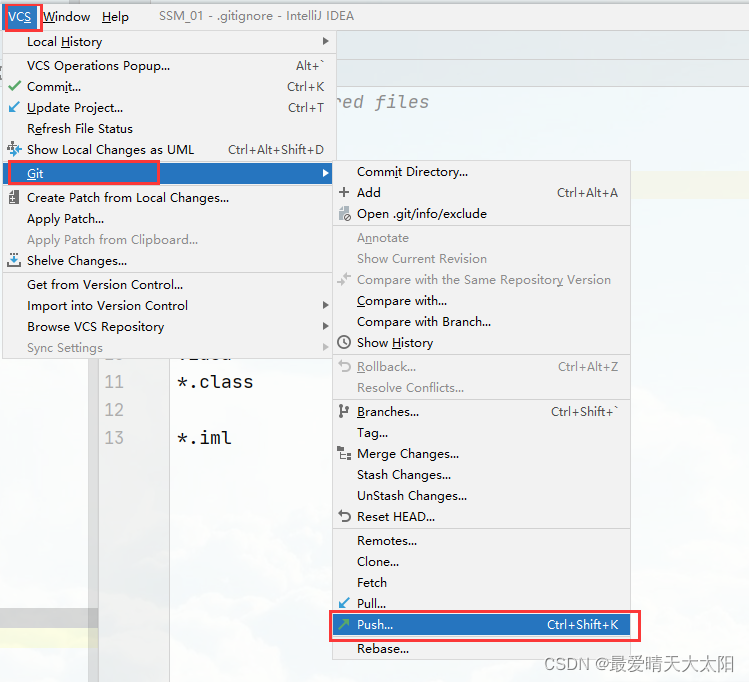Click the *.class text in editor

tap(215, 382)
